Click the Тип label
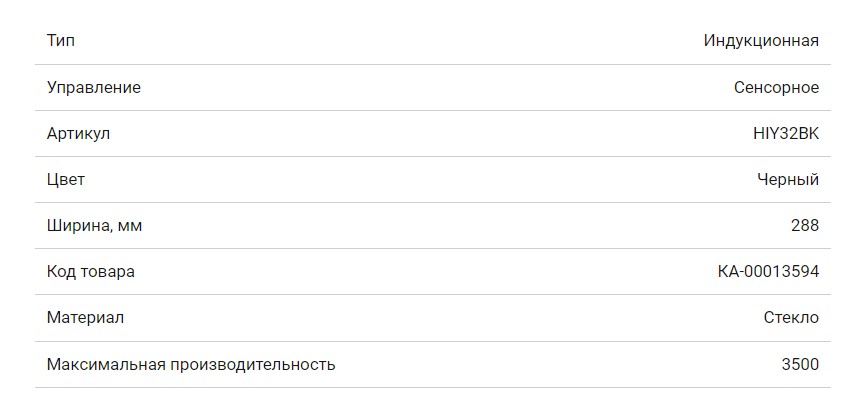This screenshot has width=862, height=402. click(x=61, y=41)
